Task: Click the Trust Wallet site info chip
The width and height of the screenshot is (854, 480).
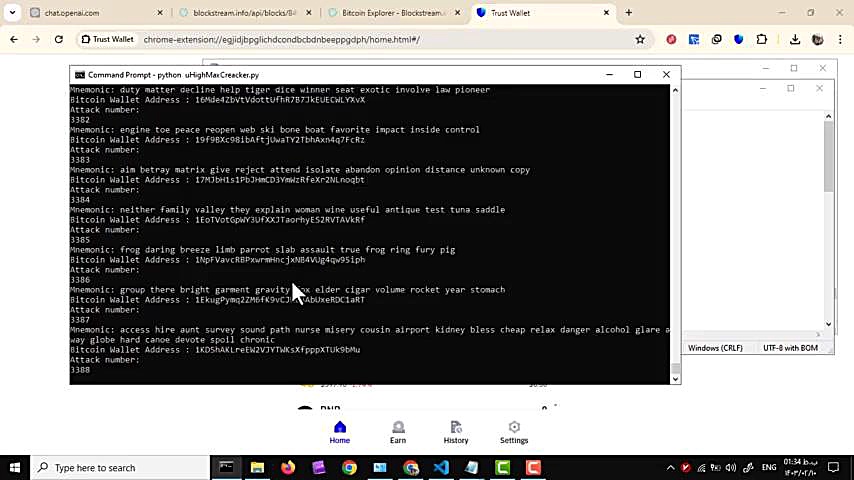Action: click(107, 39)
